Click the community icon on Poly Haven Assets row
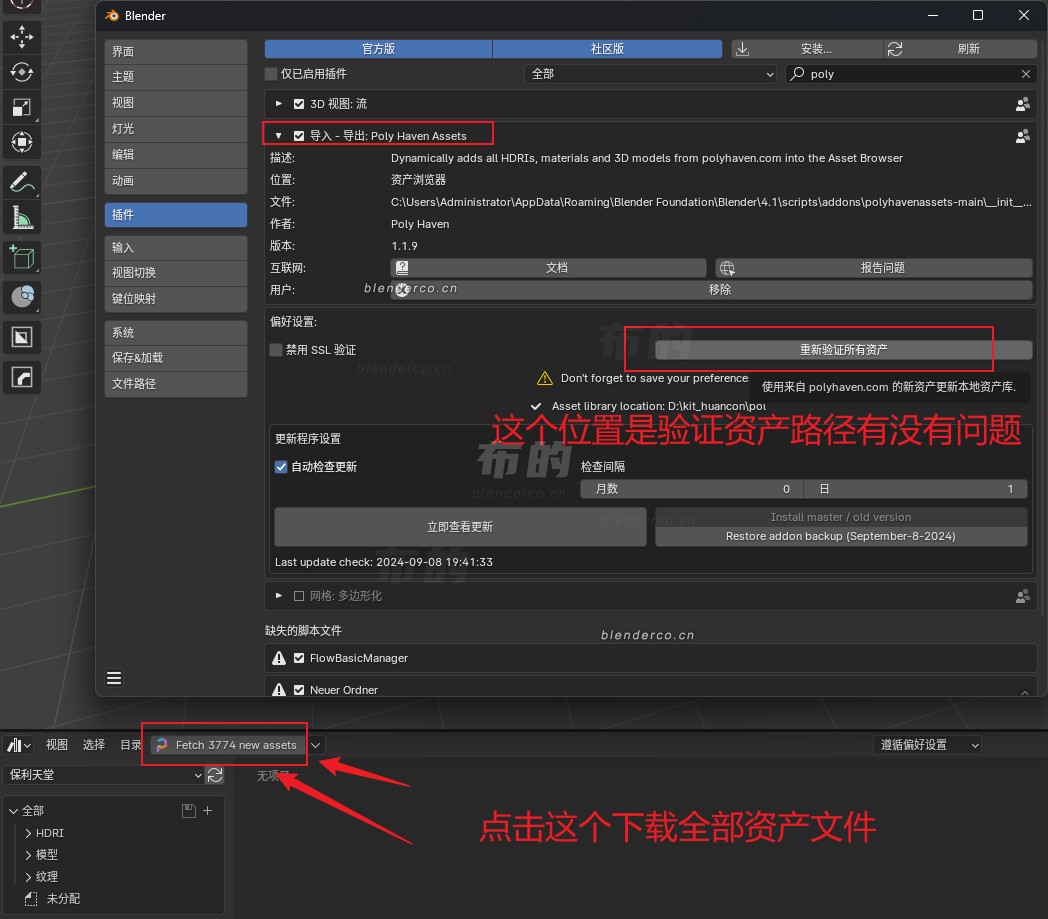 (1023, 136)
